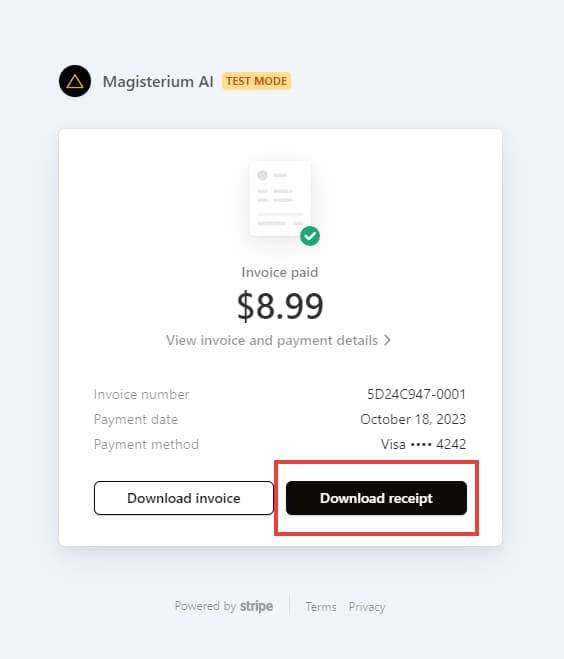Click the Magisterium AI triangle logo

[x=75, y=81]
